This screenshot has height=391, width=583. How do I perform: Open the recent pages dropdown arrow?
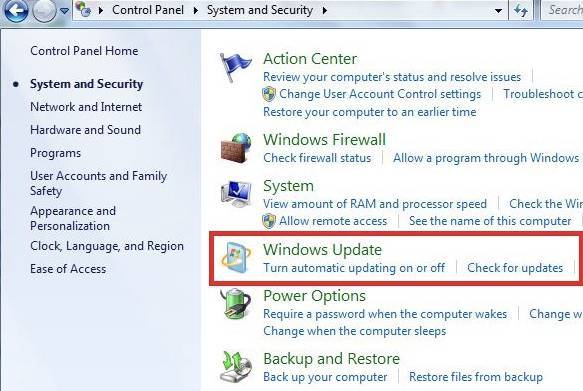[x=64, y=11]
